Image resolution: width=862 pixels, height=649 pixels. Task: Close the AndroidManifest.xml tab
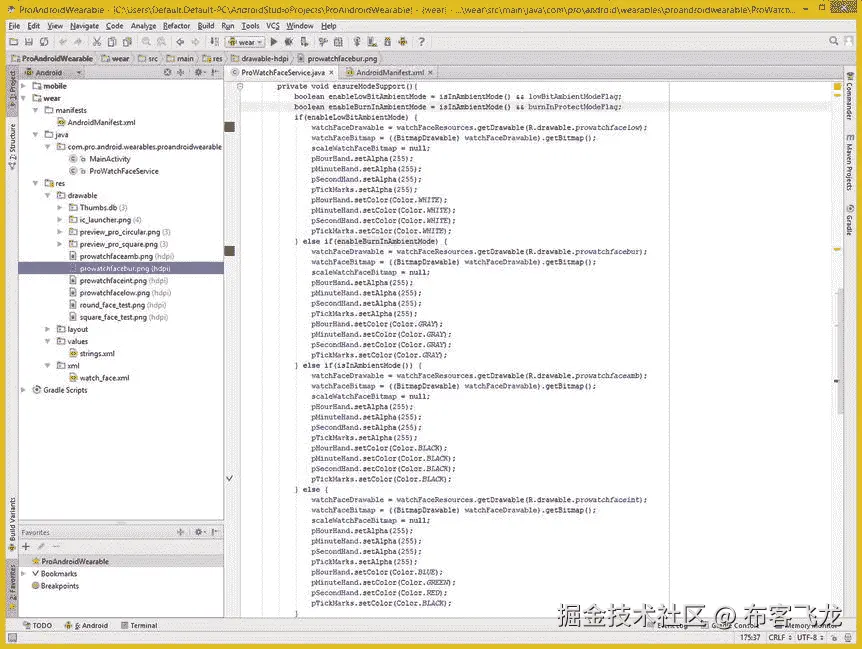(430, 73)
